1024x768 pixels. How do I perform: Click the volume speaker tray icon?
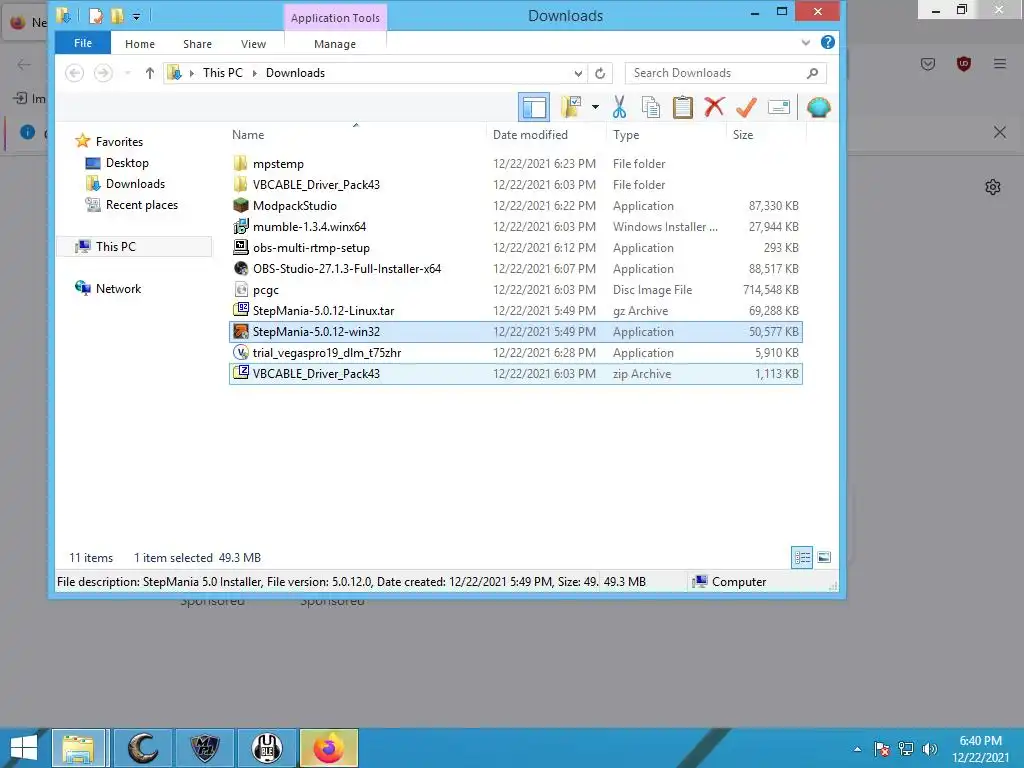click(930, 749)
